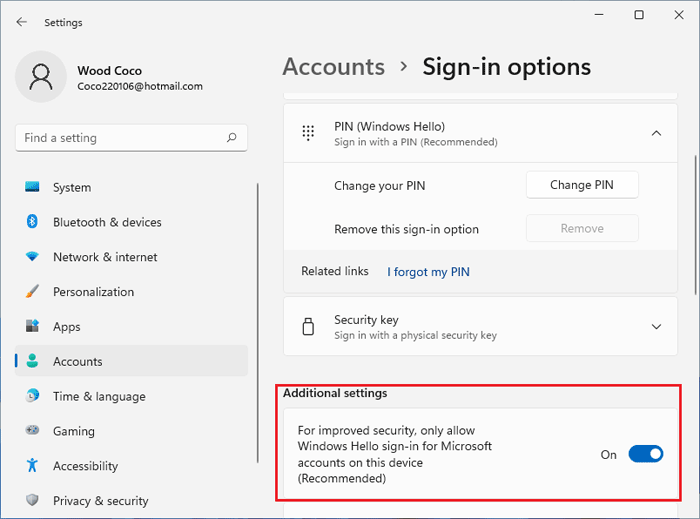This screenshot has width=700, height=519.
Task: Click the Gaming controller icon
Action: point(32,430)
